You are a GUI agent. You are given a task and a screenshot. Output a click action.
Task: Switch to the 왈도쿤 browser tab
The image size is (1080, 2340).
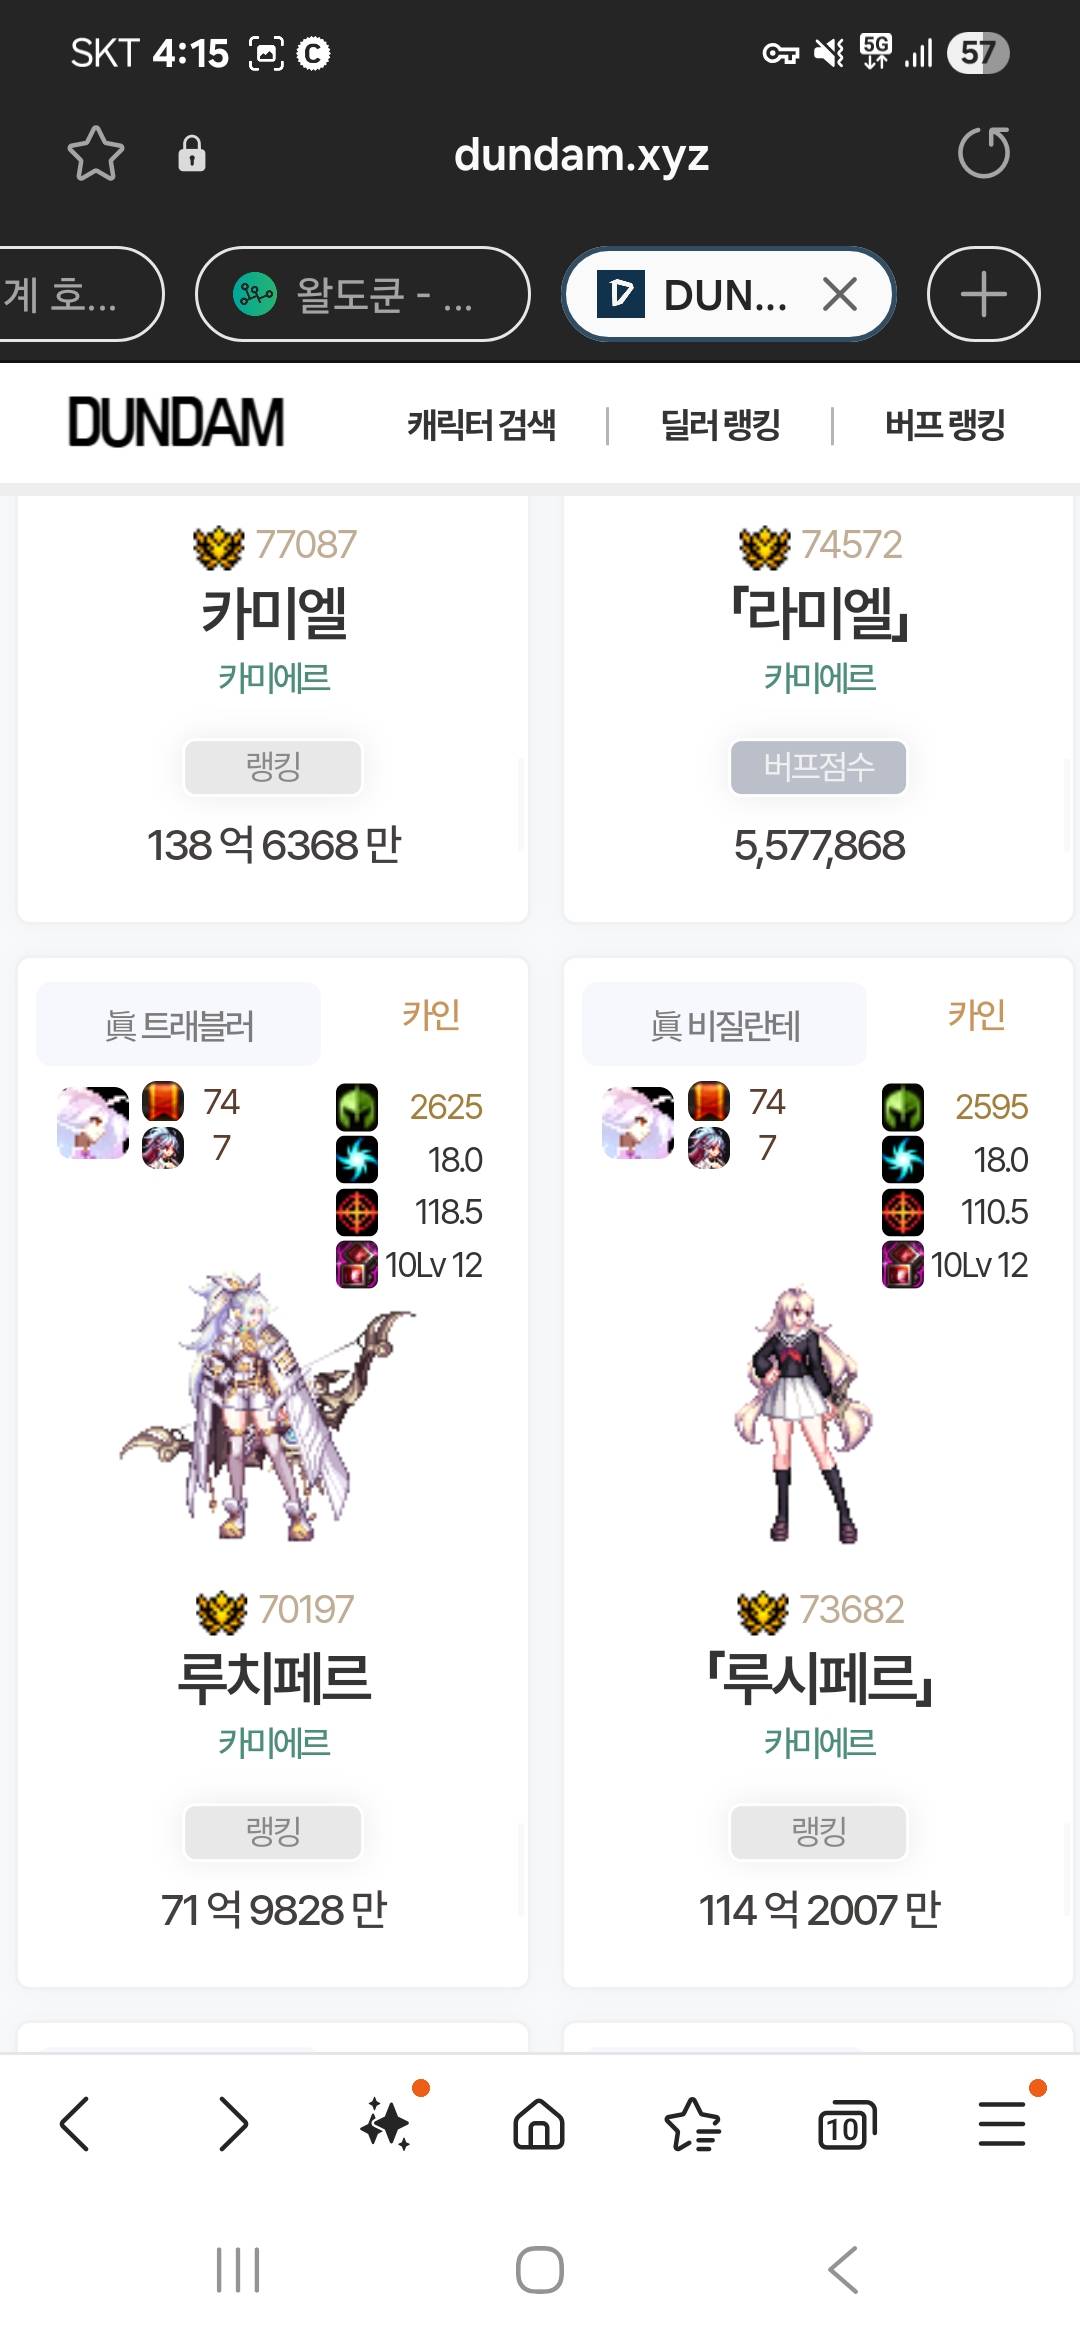(362, 294)
